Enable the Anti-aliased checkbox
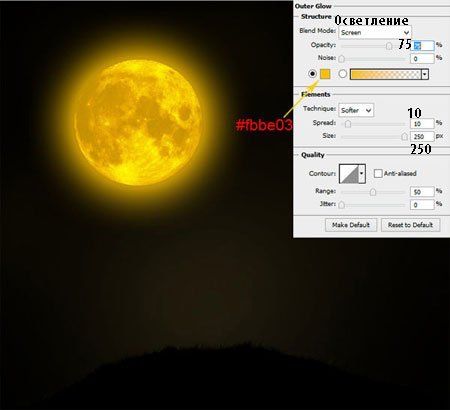Image resolution: width=450 pixels, height=410 pixels. pyautogui.click(x=378, y=173)
